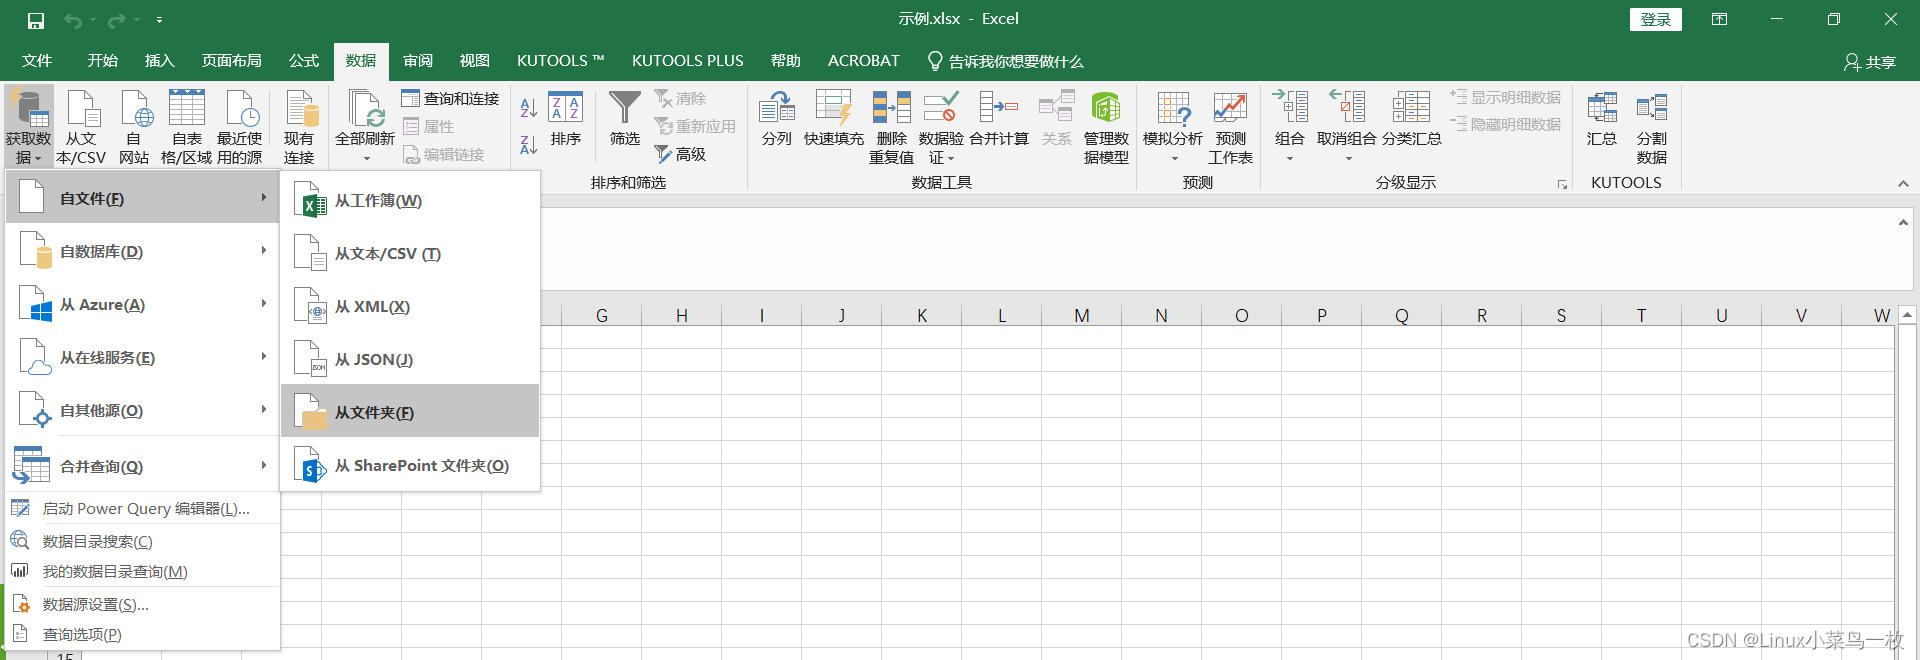This screenshot has width=1920, height=660.
Task: Click Recent Sources (最近使用的源) icon
Action: point(240,127)
